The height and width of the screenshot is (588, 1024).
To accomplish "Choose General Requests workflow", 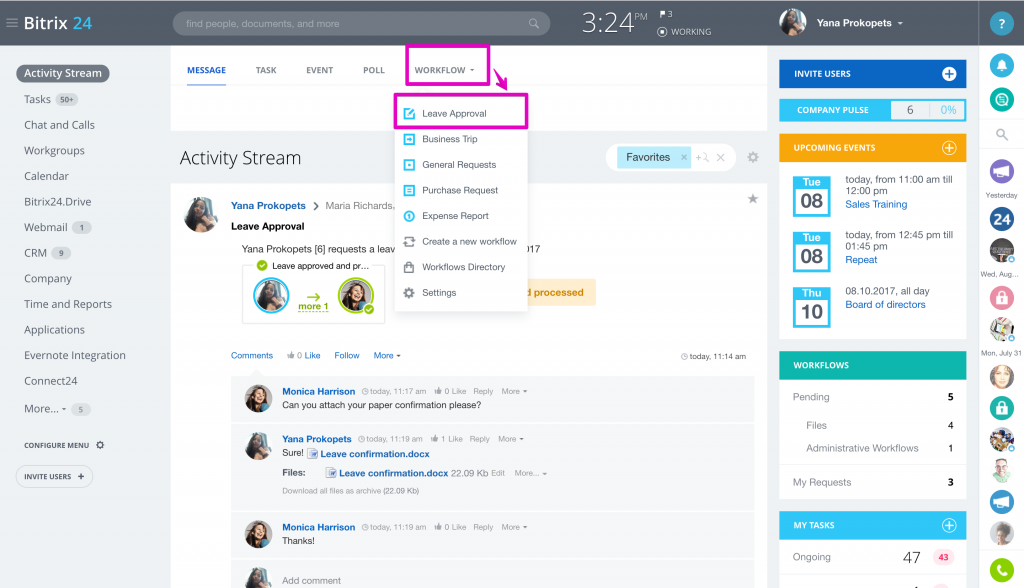I will click(460, 165).
